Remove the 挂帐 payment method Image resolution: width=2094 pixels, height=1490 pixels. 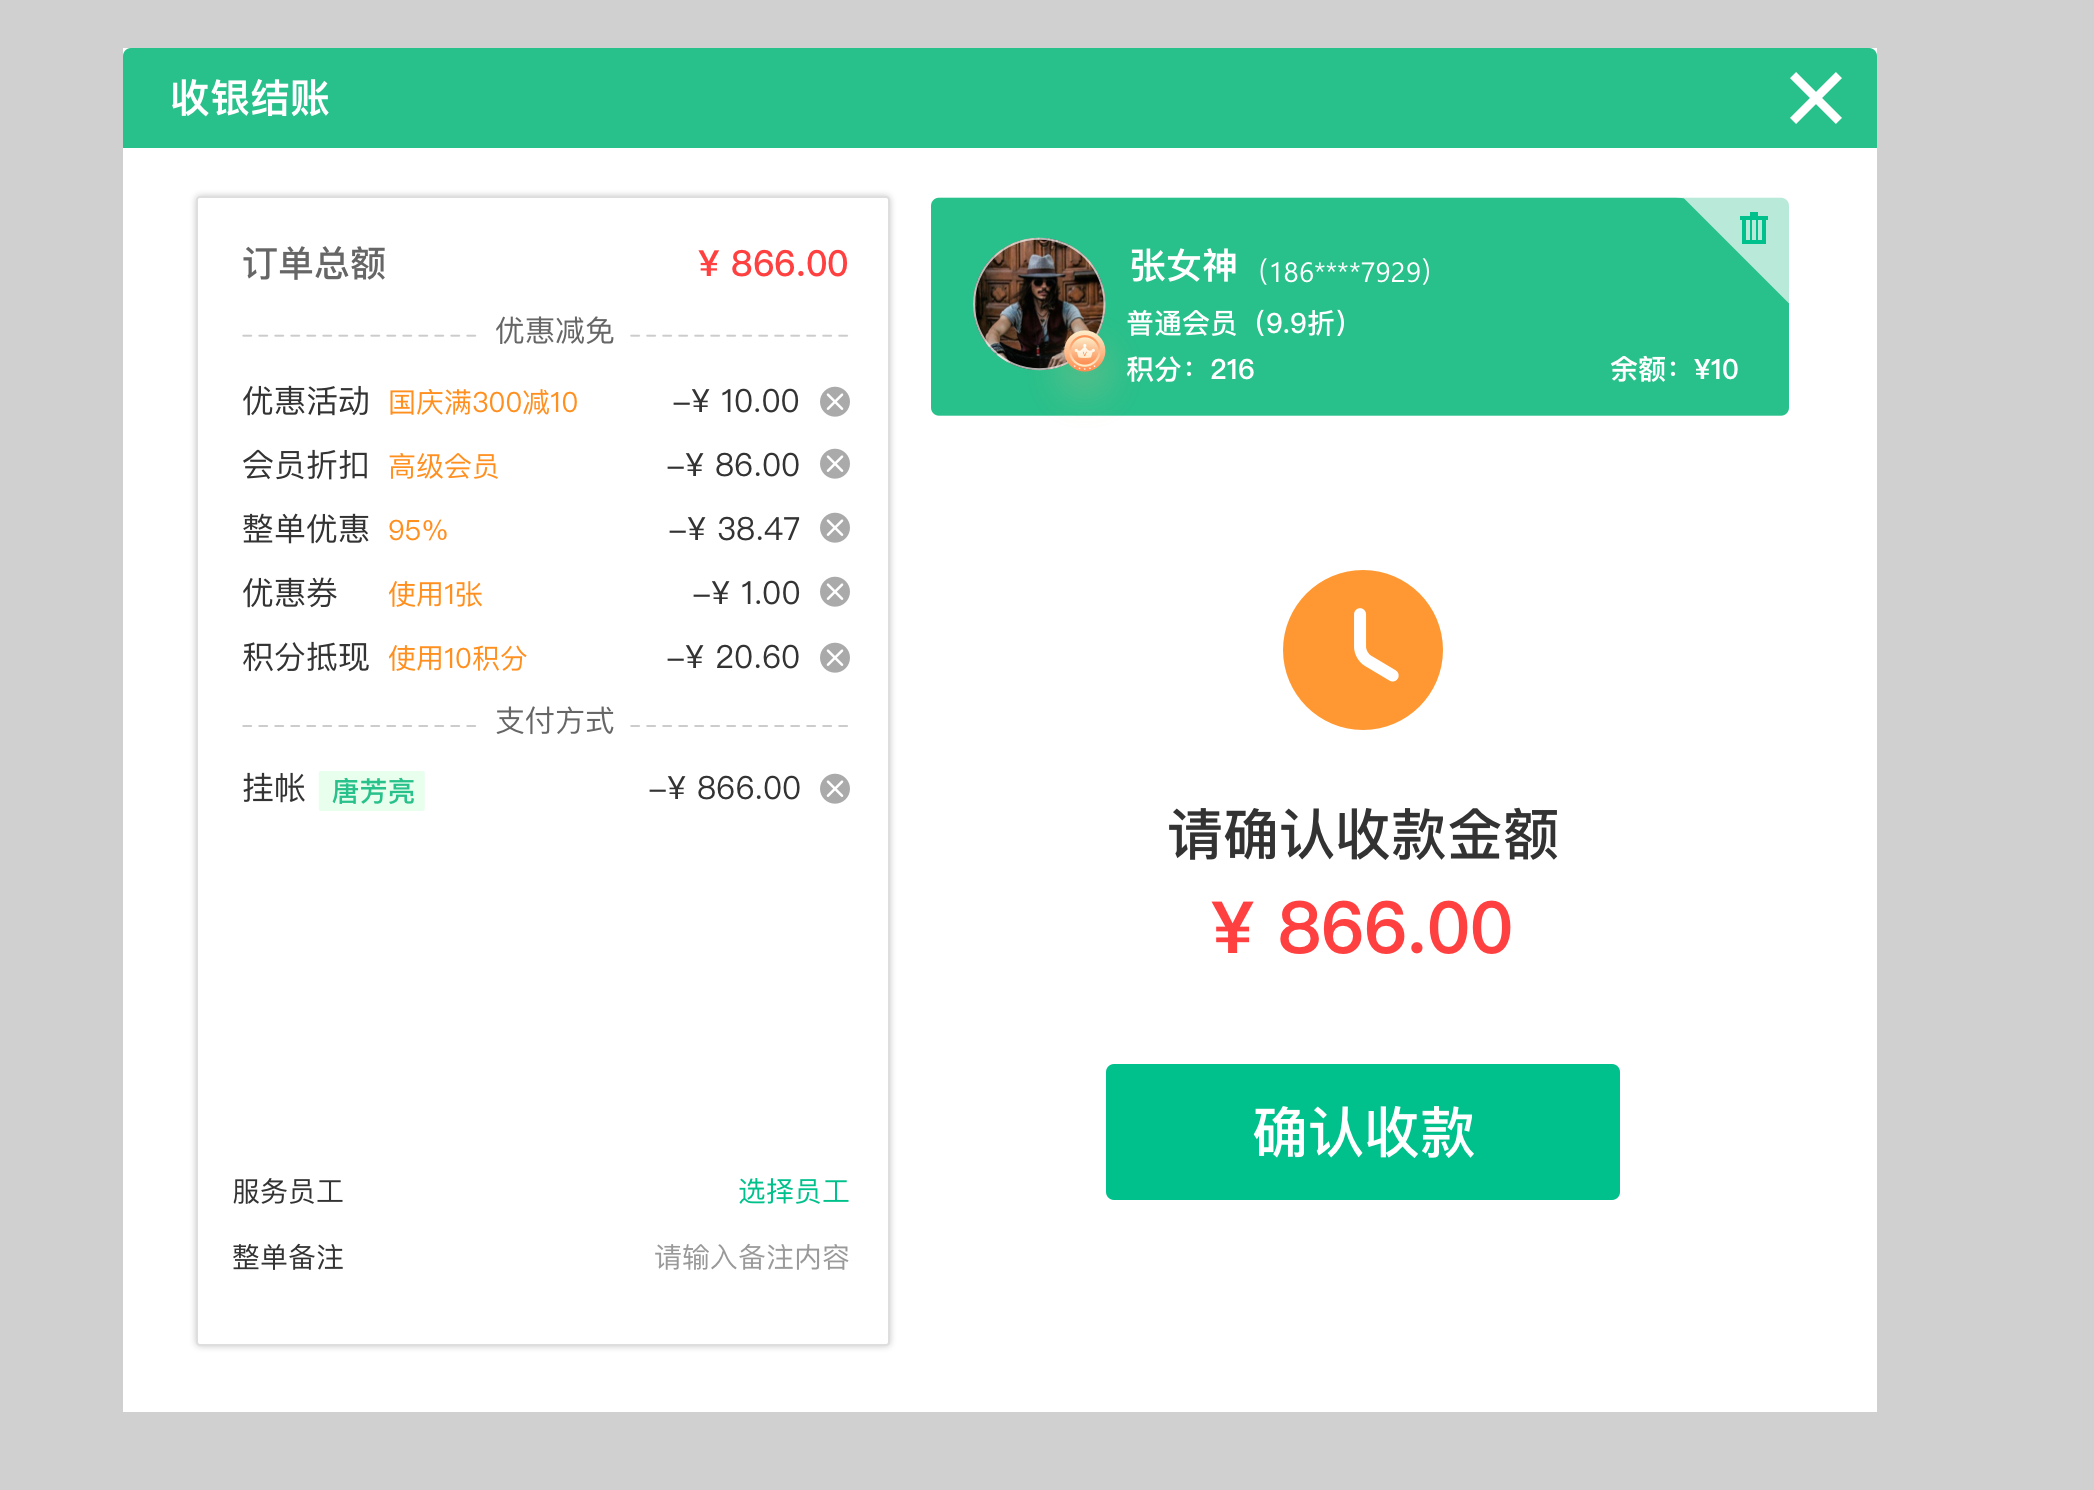836,788
